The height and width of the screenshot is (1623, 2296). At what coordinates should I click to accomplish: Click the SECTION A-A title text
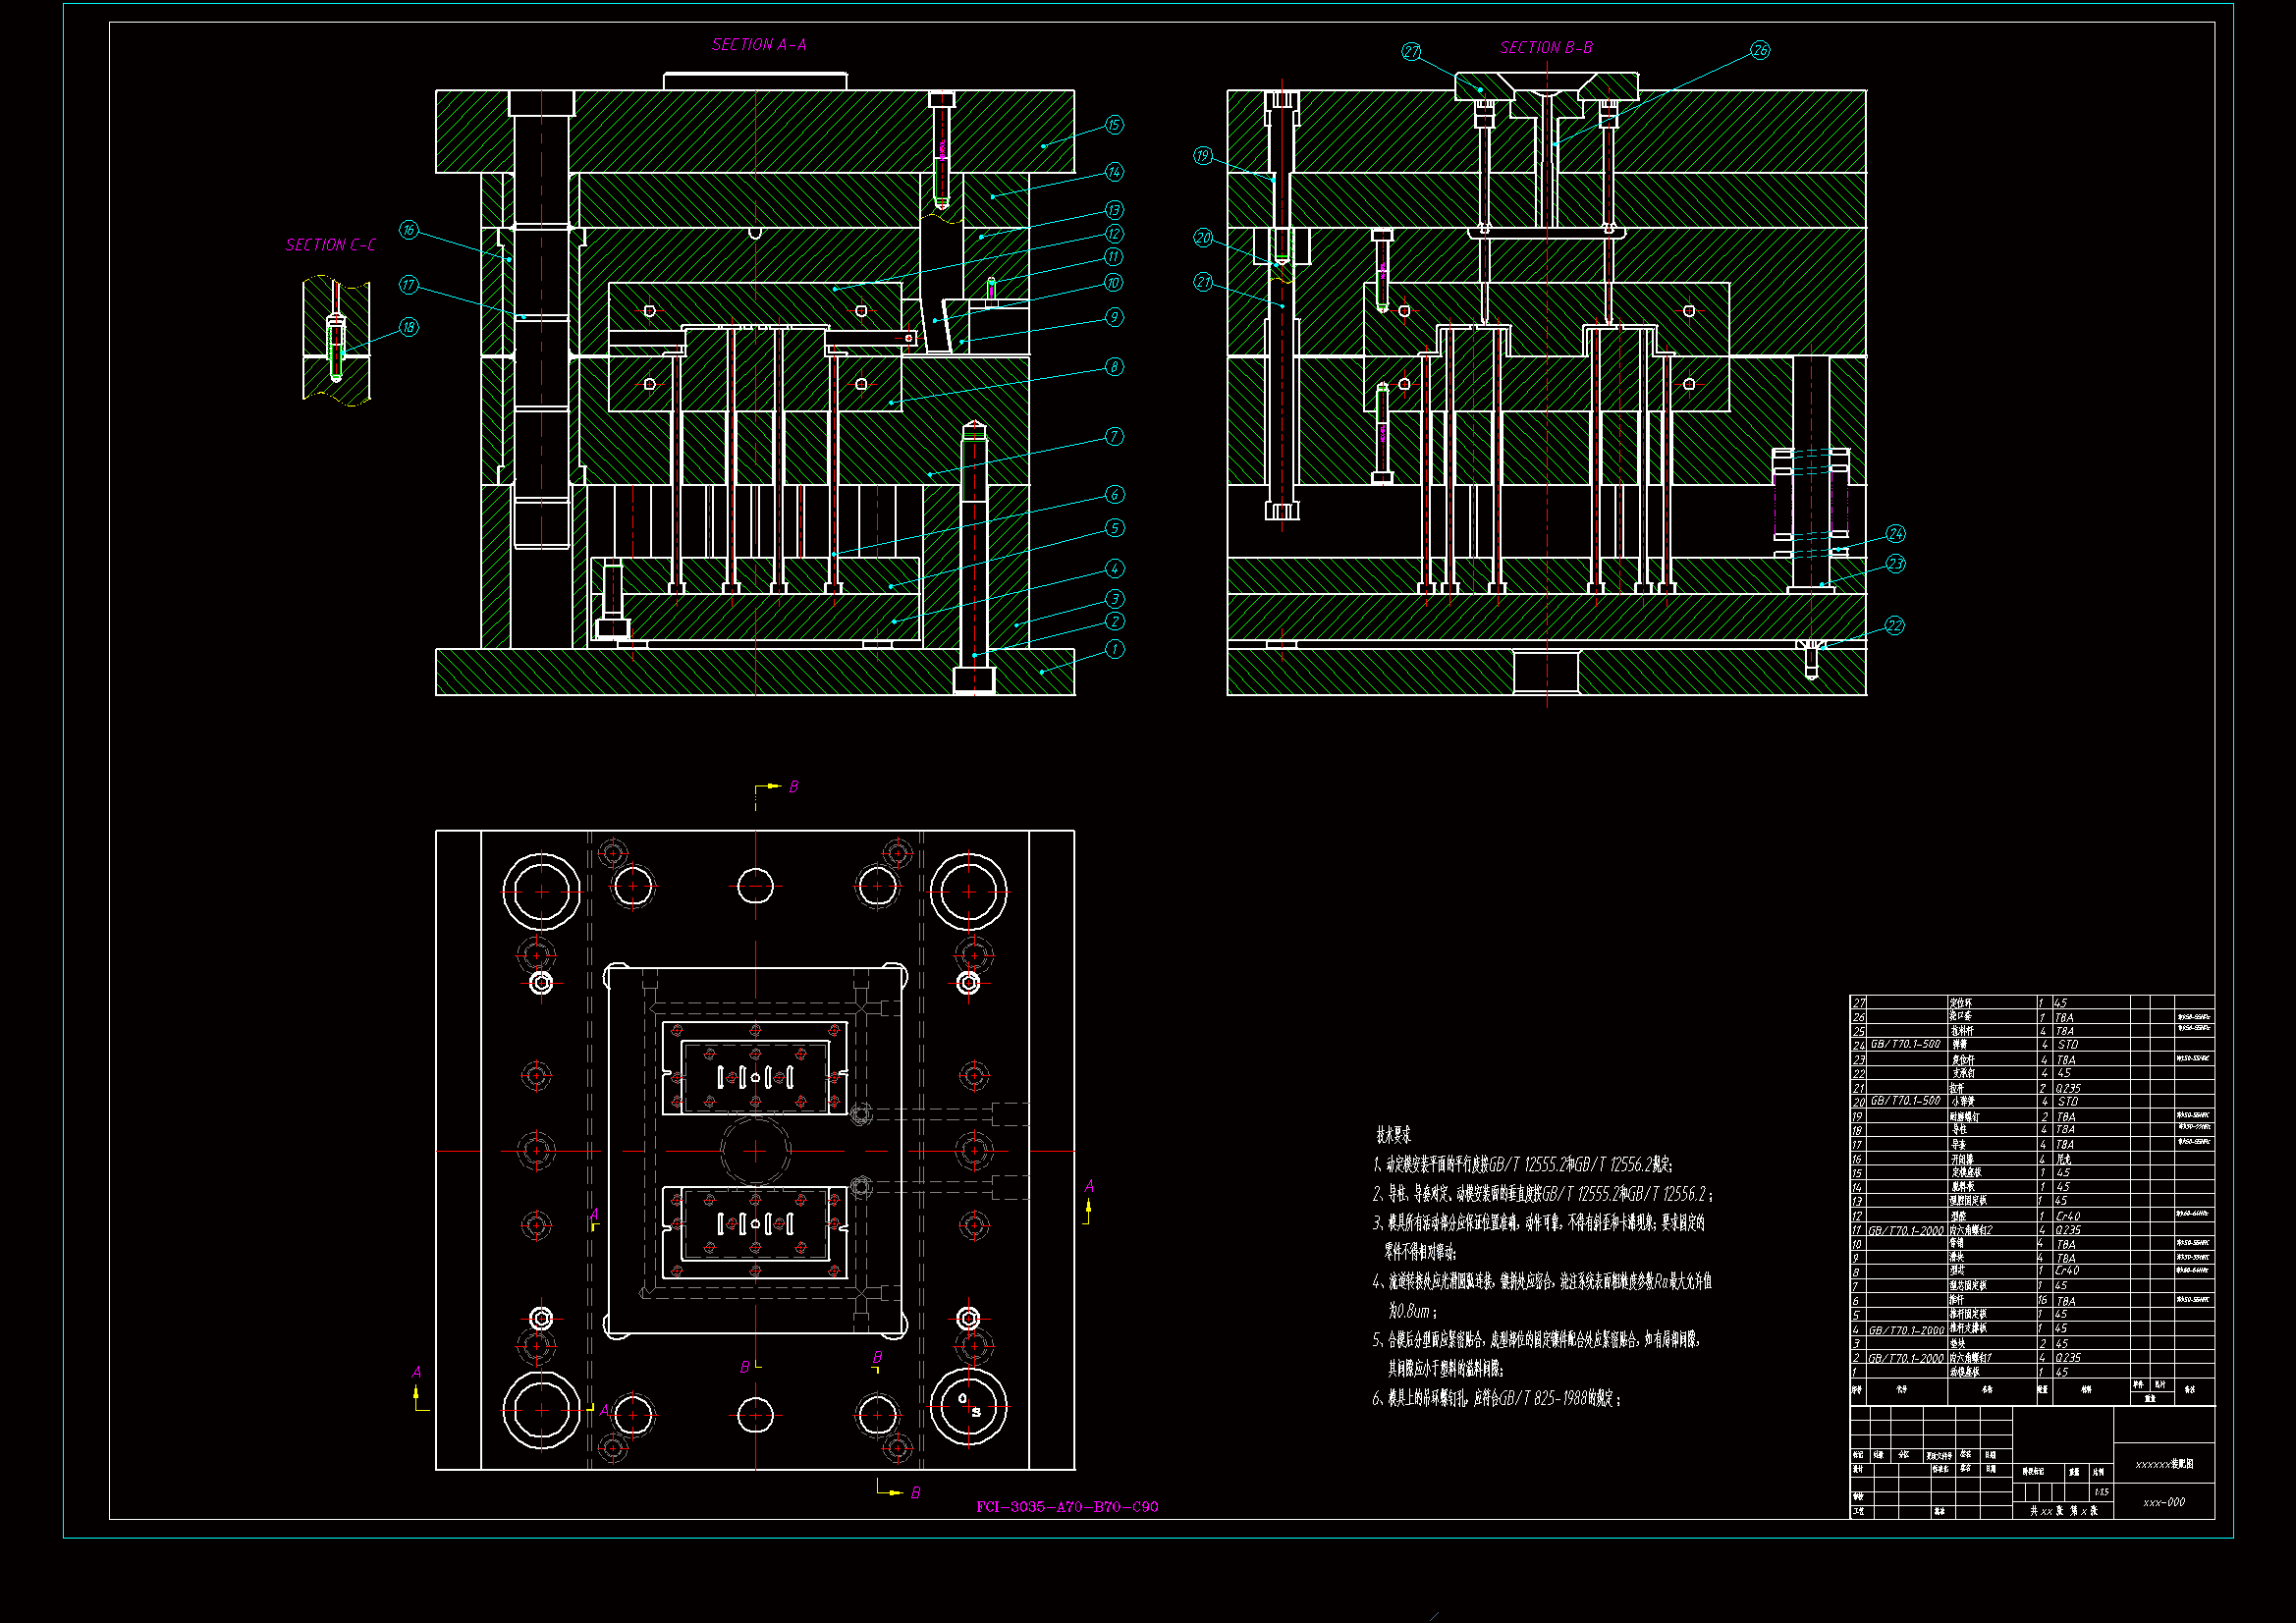(x=759, y=45)
